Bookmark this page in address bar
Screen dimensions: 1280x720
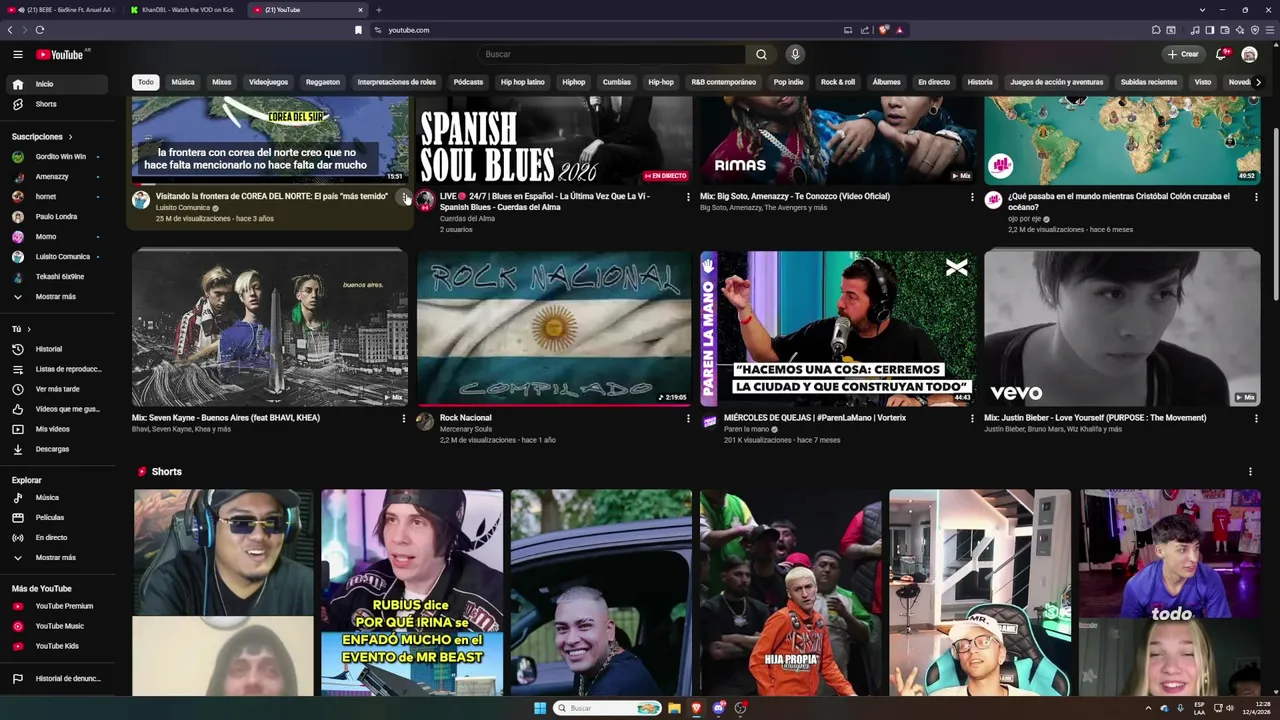pos(359,30)
